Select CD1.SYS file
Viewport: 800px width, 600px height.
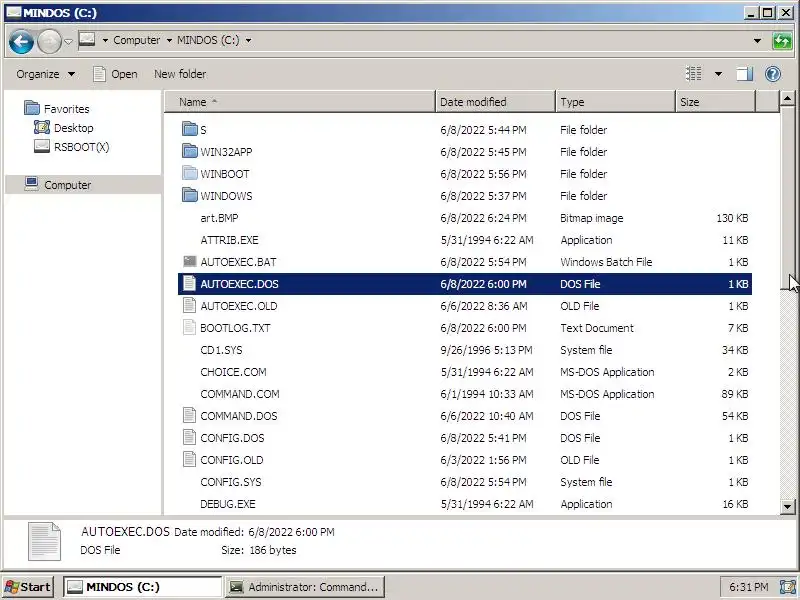tap(221, 350)
